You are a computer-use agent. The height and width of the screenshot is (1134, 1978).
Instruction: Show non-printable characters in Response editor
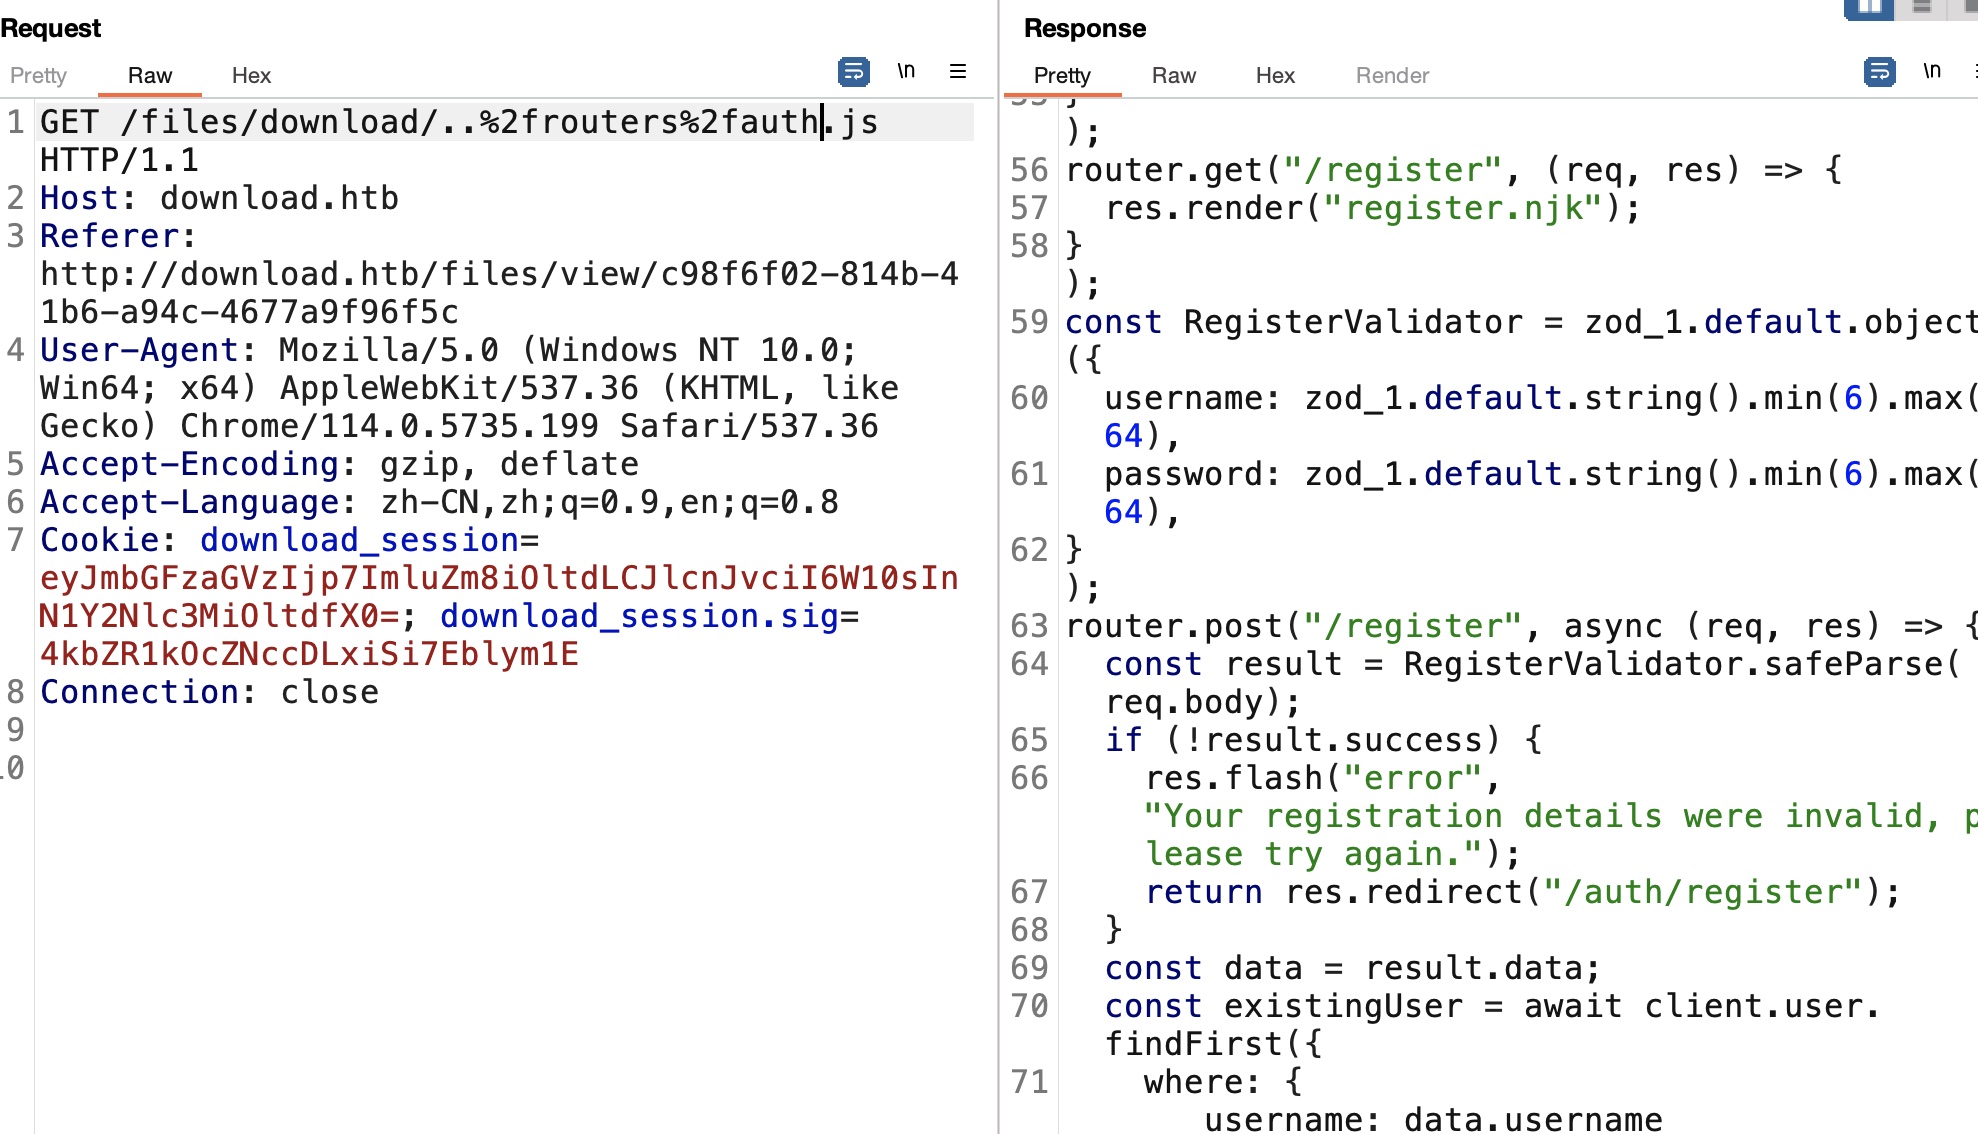1932,72
